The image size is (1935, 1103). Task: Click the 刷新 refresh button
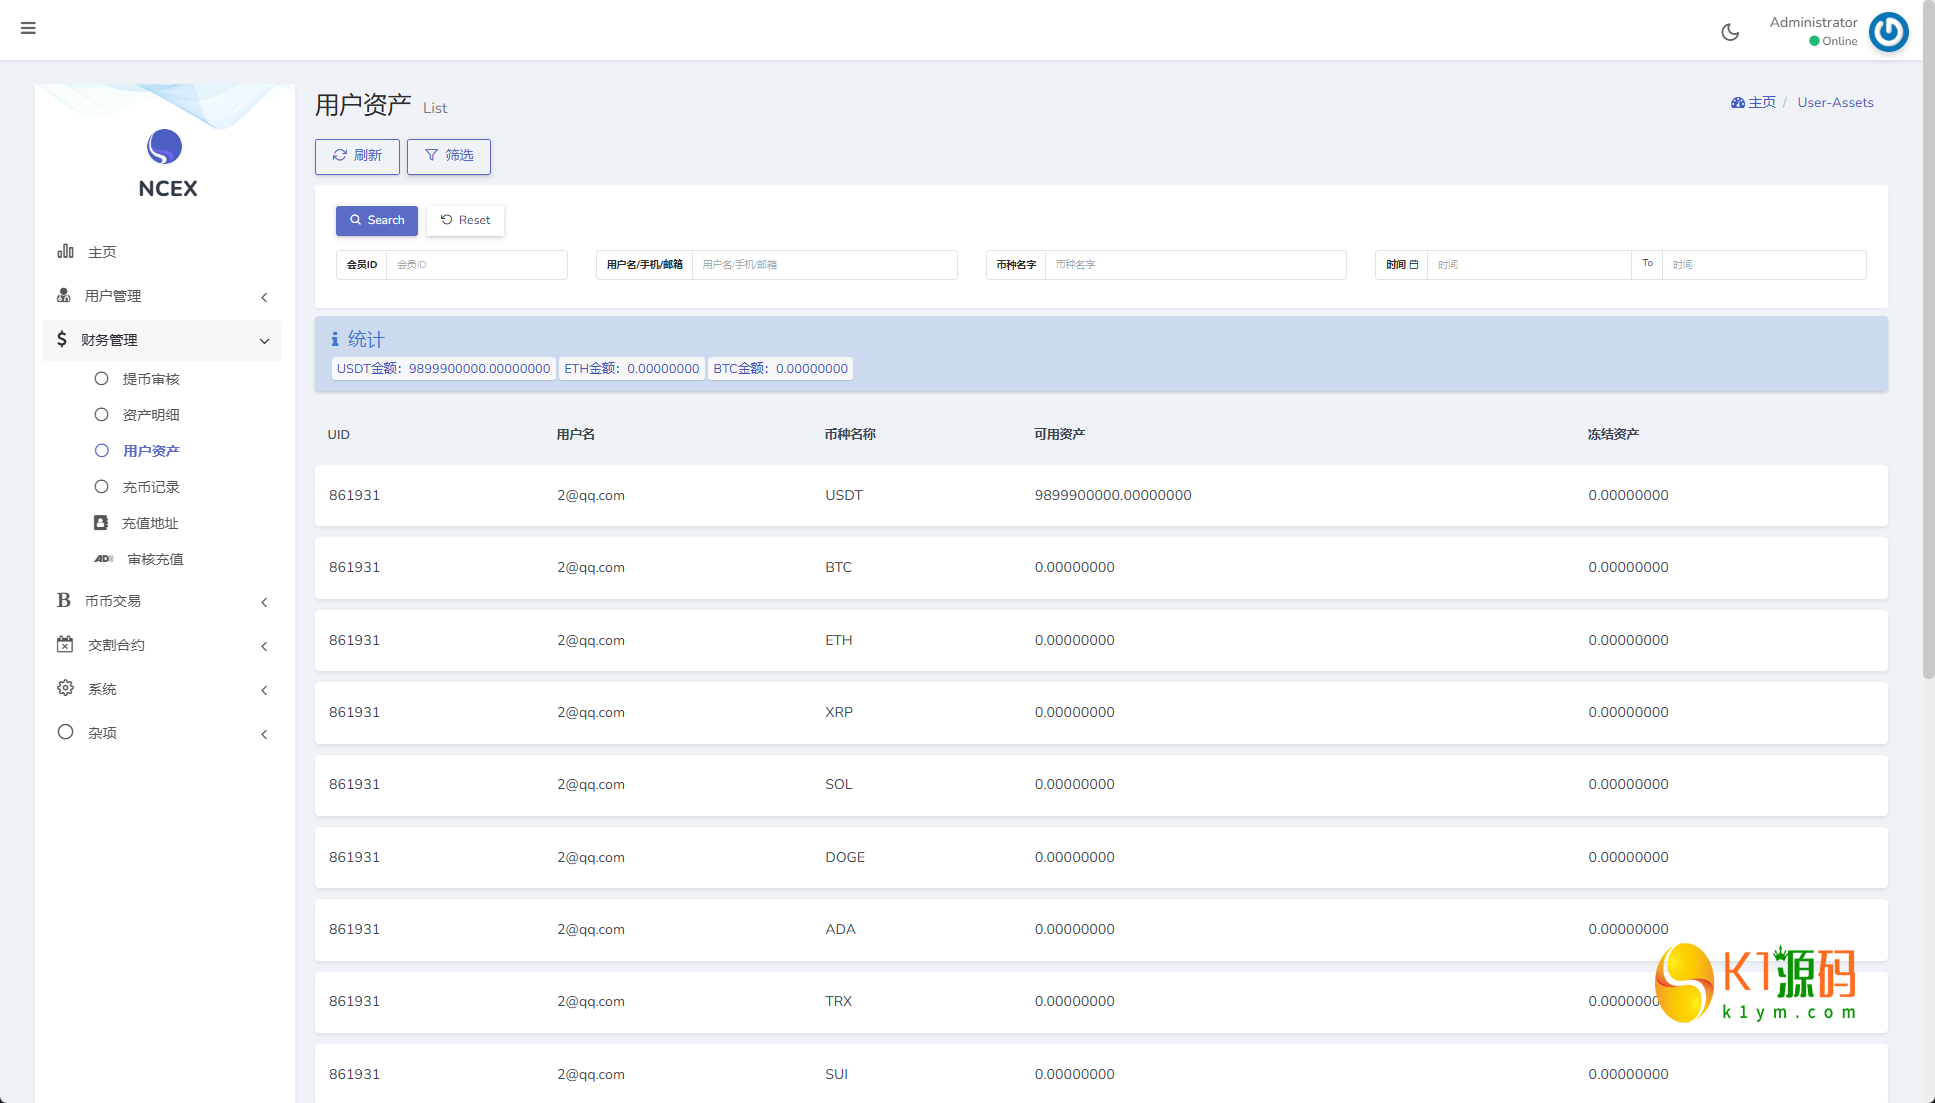tap(357, 156)
